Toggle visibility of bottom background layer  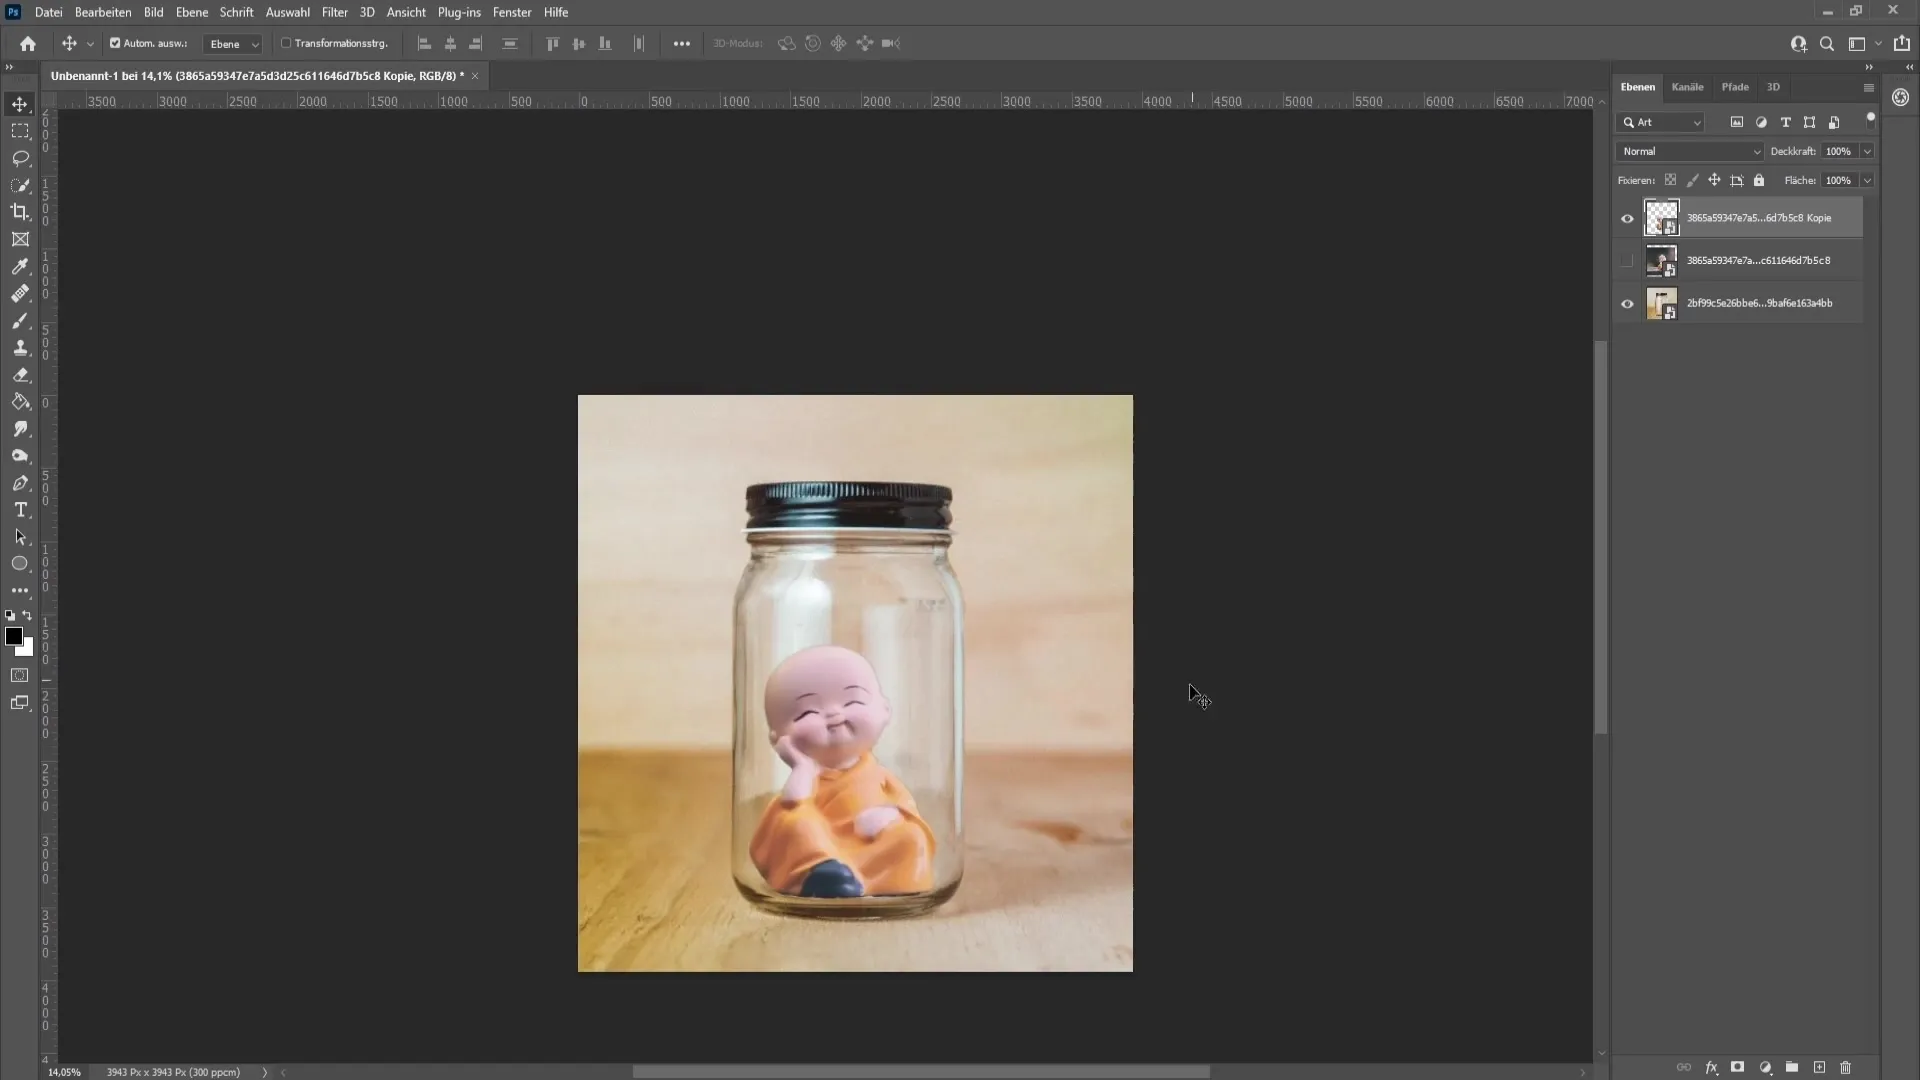1627,303
